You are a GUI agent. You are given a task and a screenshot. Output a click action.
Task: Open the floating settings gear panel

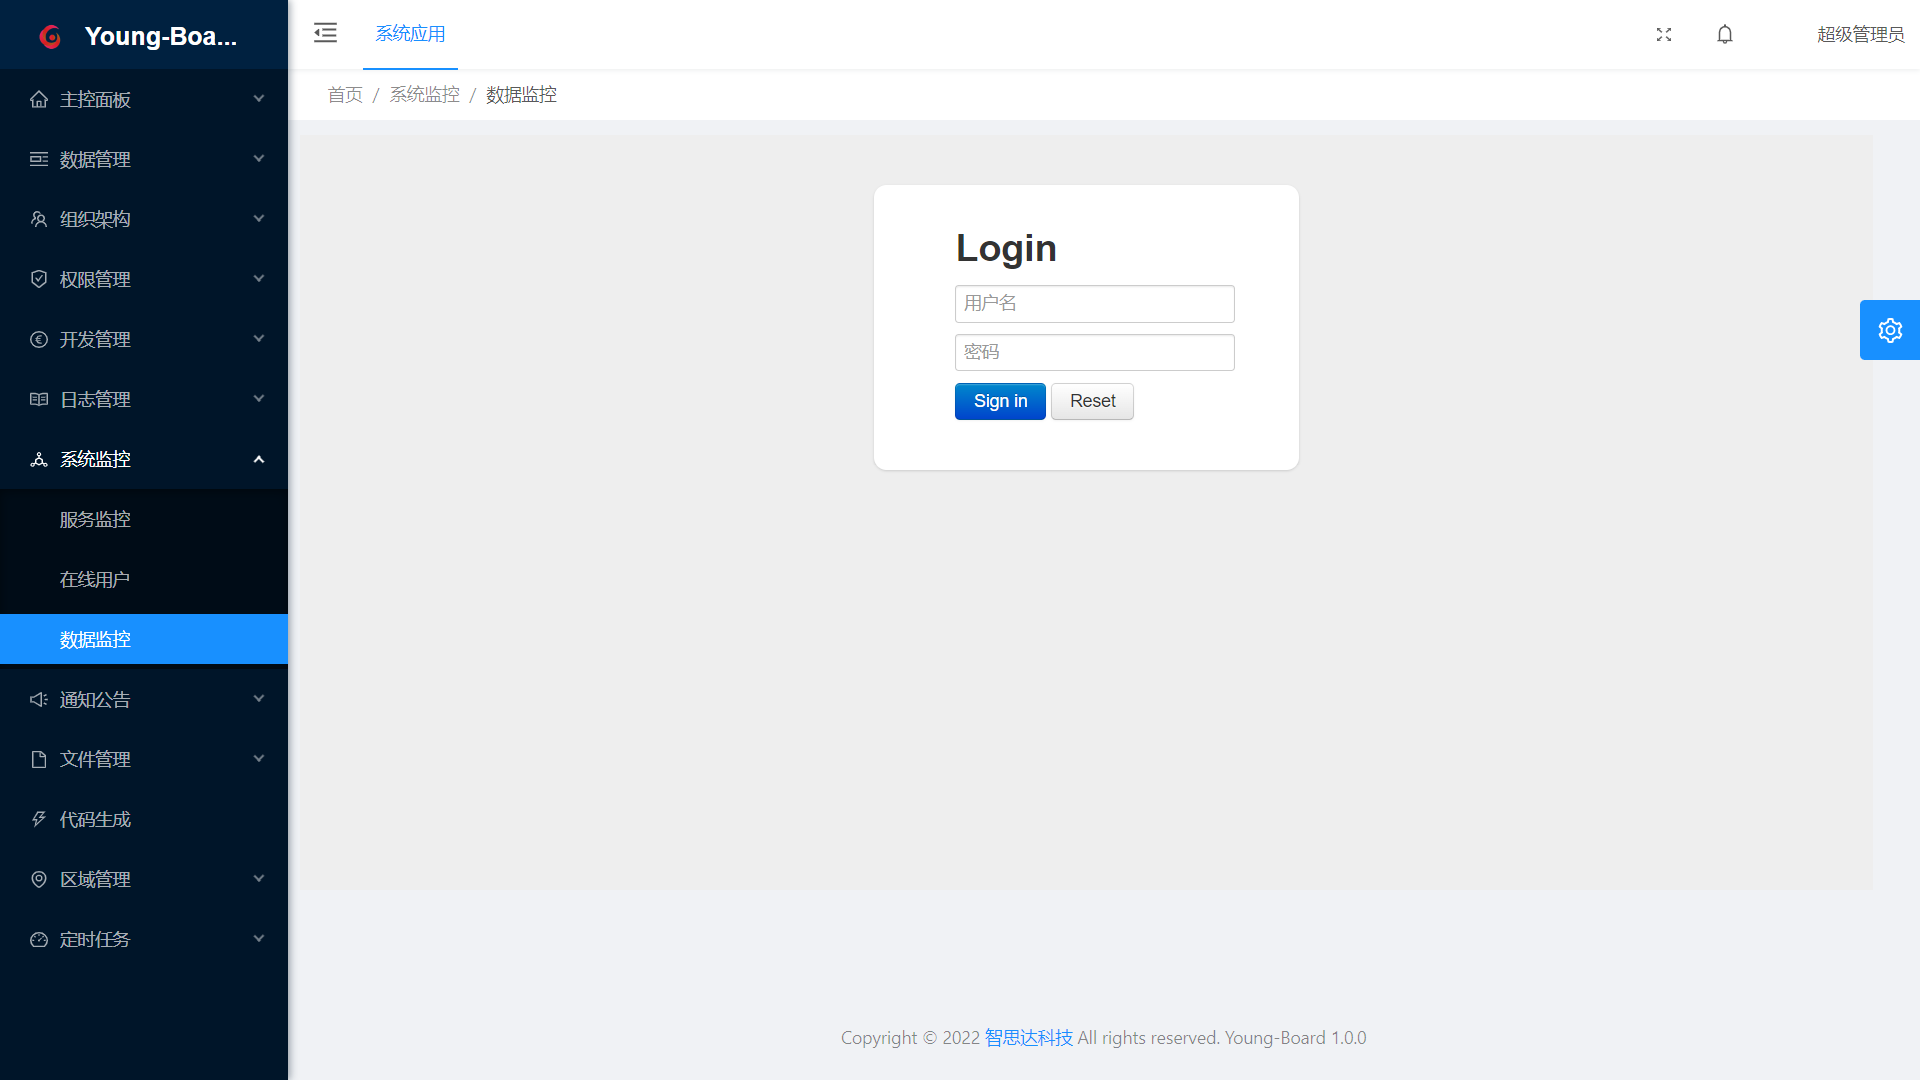pos(1889,330)
